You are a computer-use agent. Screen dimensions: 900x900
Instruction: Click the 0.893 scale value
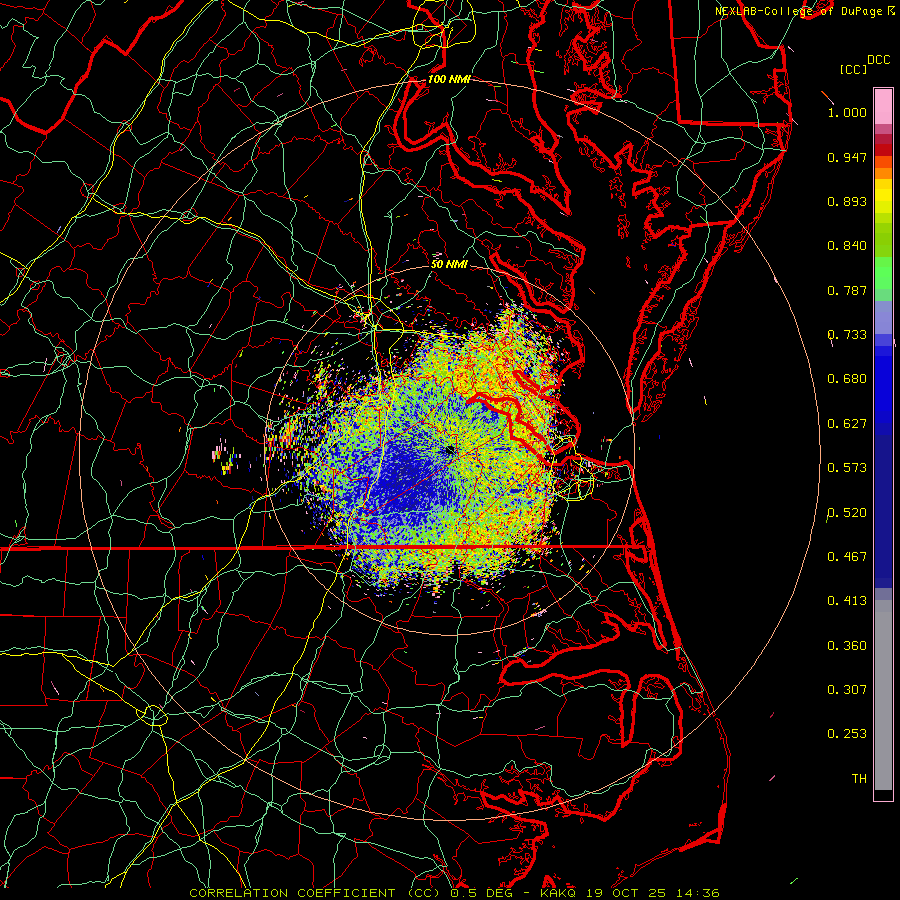pos(847,201)
